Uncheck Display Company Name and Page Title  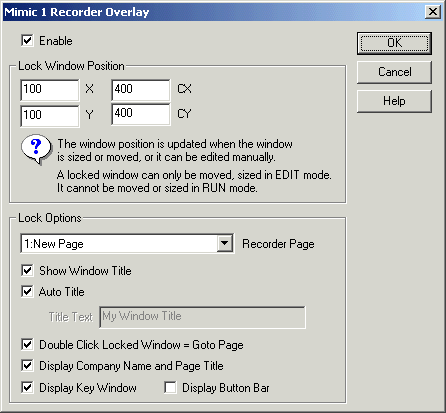coord(27,366)
